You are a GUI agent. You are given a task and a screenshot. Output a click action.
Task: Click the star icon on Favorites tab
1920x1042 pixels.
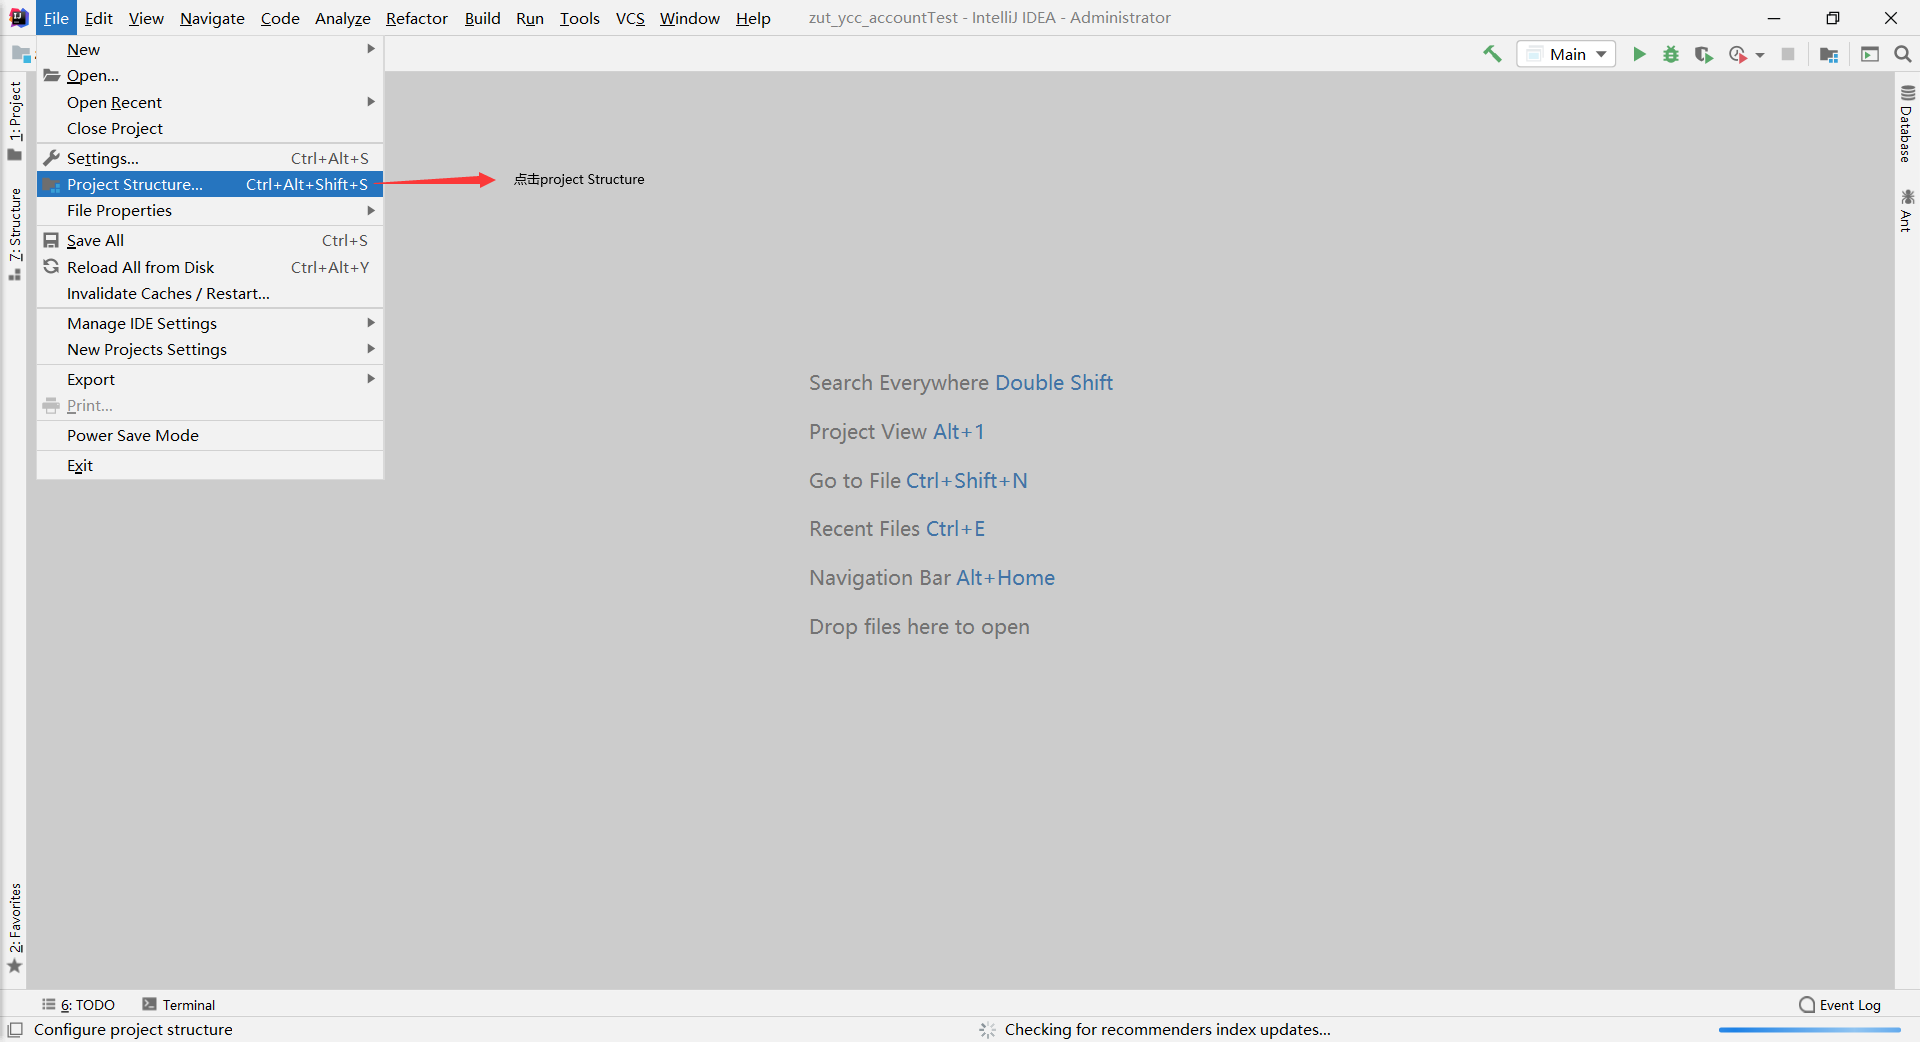tap(14, 966)
